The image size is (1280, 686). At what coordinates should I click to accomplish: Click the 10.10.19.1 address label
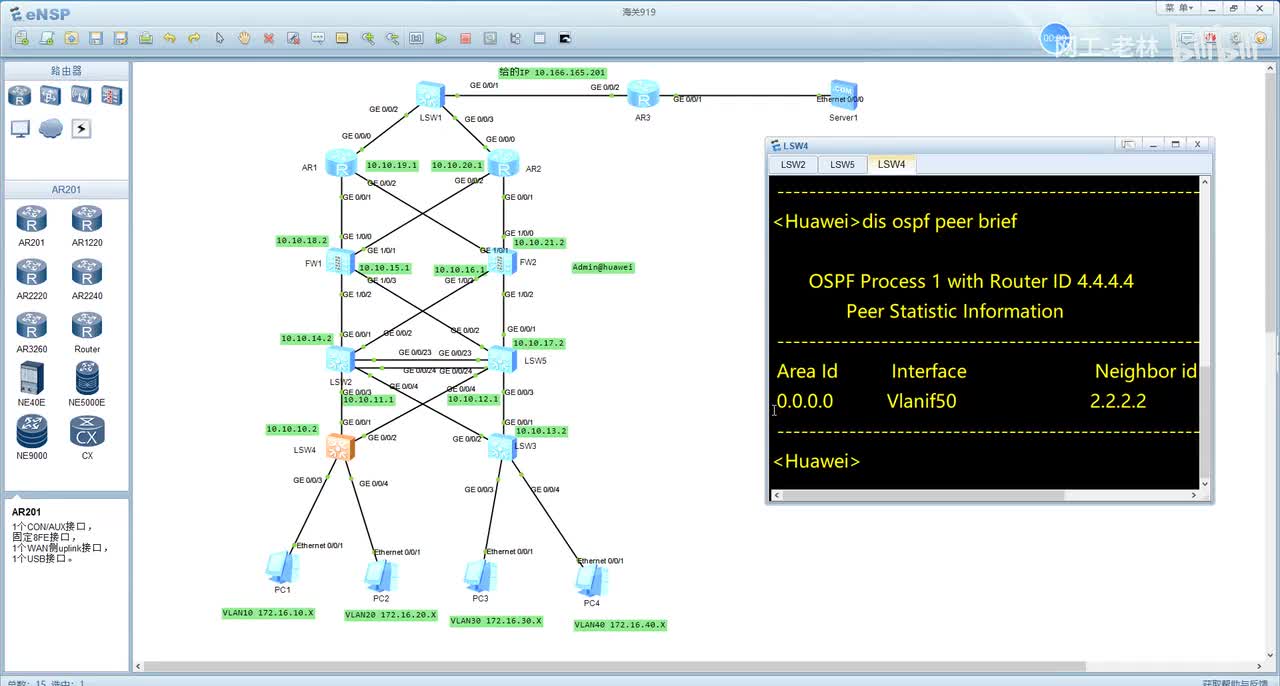392,165
